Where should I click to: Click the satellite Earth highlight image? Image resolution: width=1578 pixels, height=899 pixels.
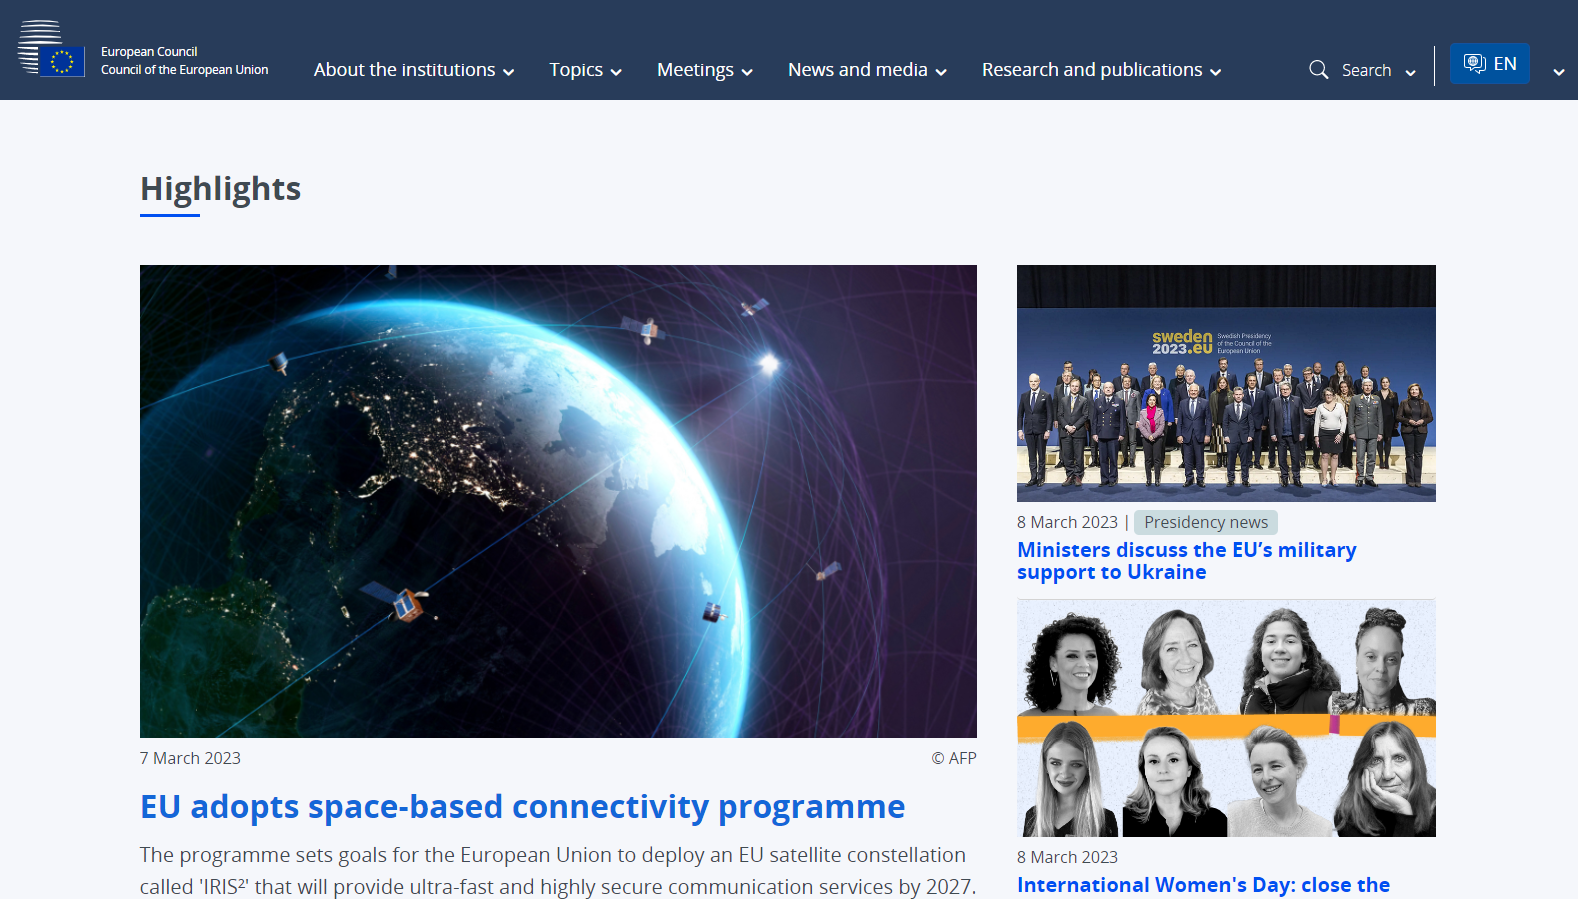click(x=558, y=501)
